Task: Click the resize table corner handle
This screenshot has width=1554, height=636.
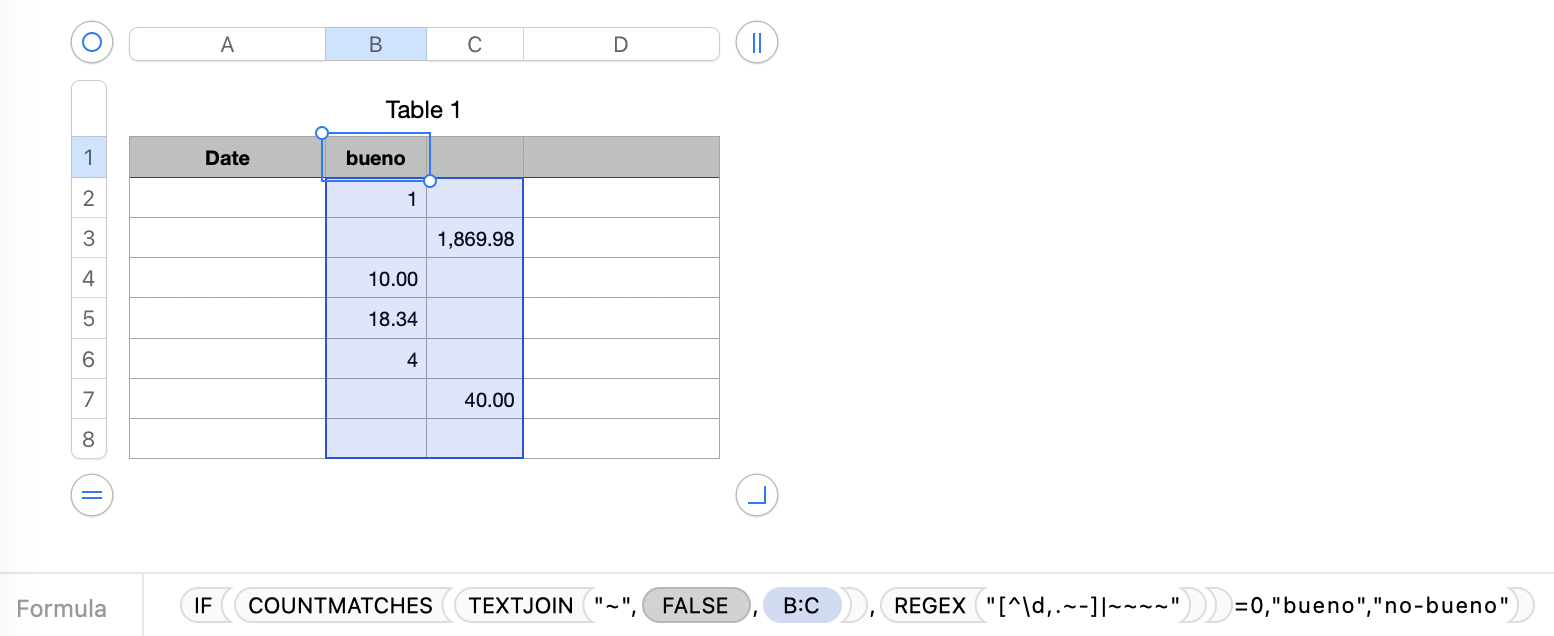Action: 756,495
